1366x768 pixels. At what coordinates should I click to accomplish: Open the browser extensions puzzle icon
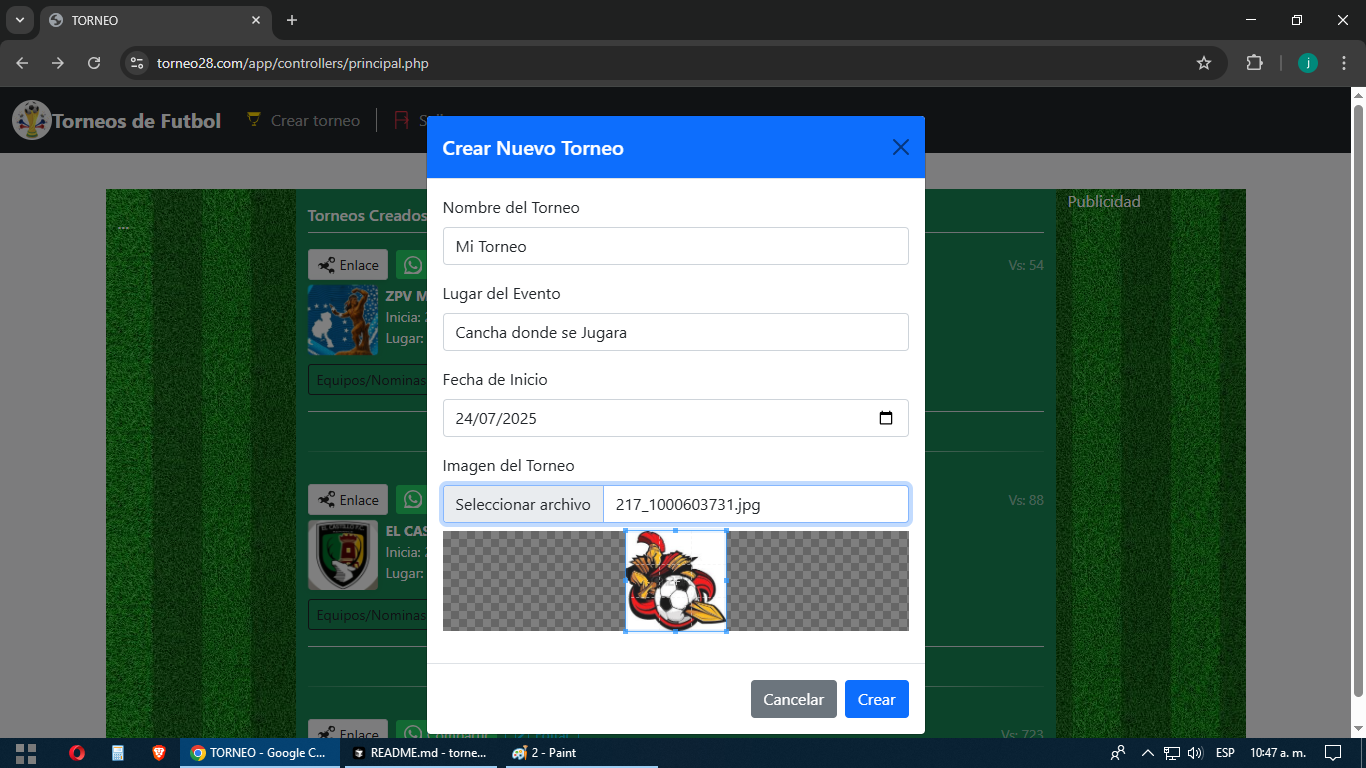click(1254, 62)
